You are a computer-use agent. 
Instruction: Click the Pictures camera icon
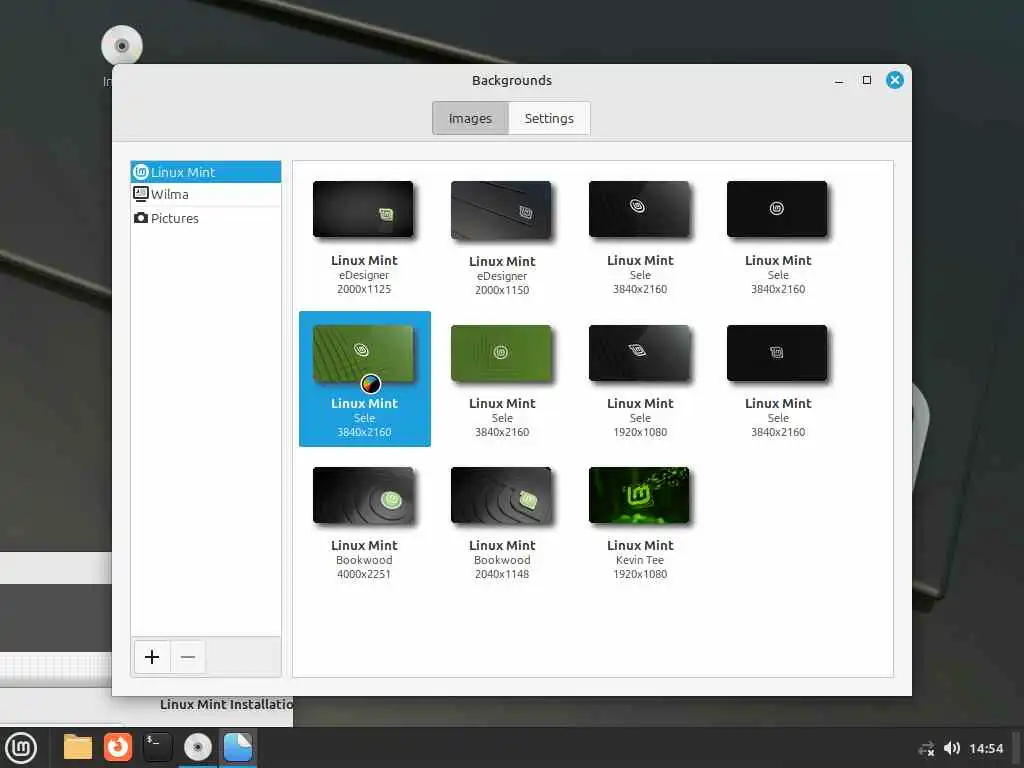click(140, 217)
